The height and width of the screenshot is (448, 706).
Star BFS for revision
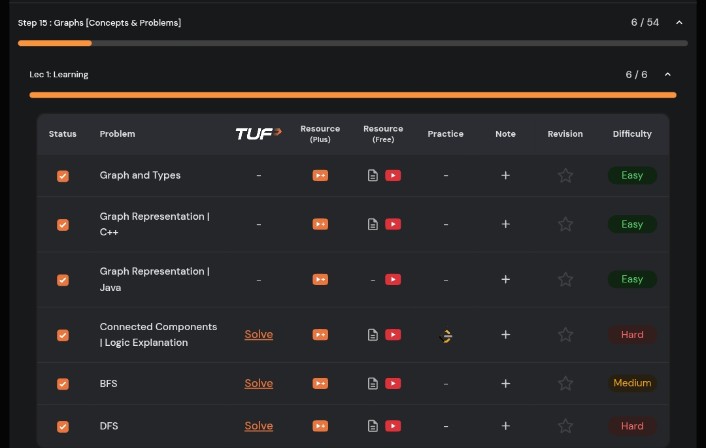(x=565, y=383)
